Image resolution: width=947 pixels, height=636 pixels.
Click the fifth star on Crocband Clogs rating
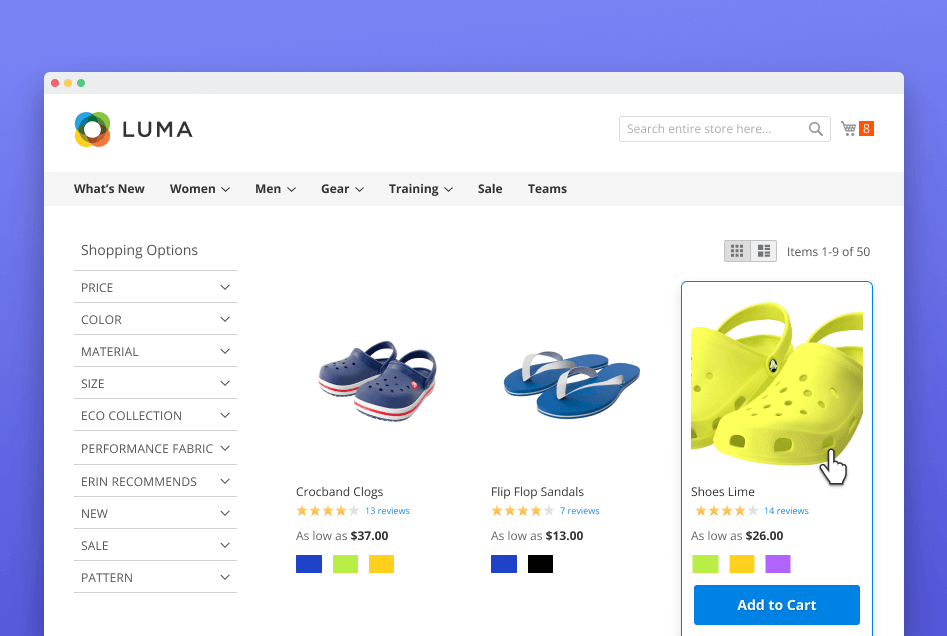tap(352, 510)
